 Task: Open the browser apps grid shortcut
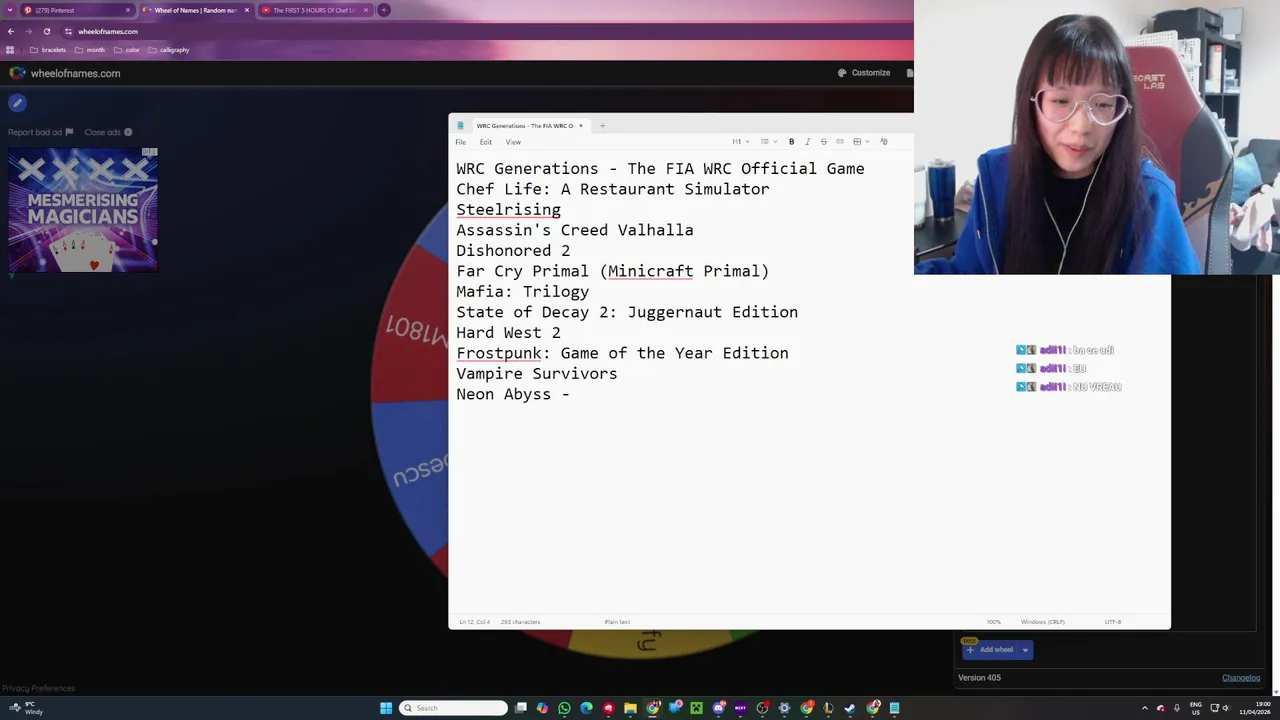(x=10, y=50)
